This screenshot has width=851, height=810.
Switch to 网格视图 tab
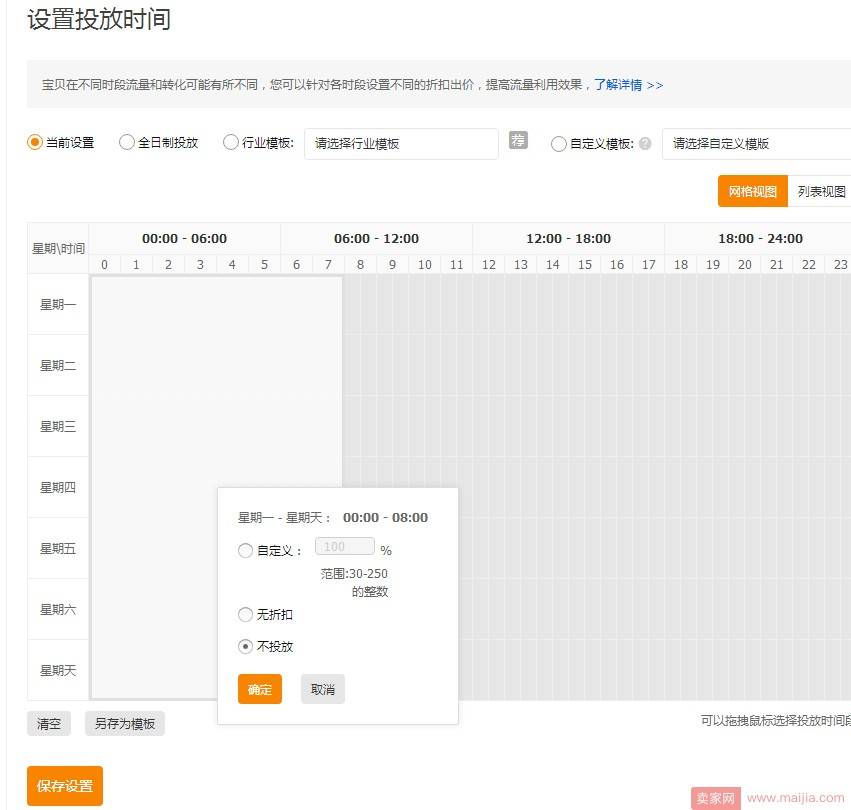pyautogui.click(x=752, y=191)
